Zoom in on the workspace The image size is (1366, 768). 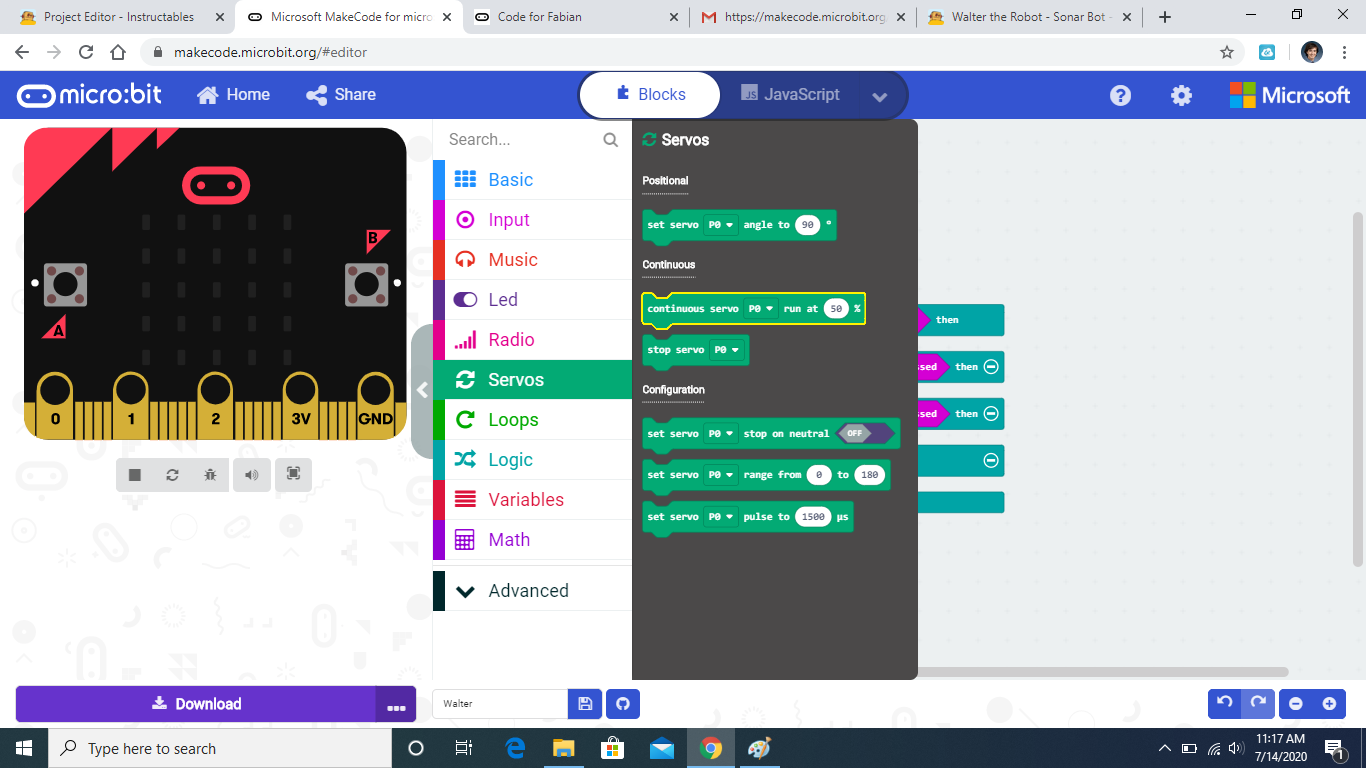coord(1329,704)
